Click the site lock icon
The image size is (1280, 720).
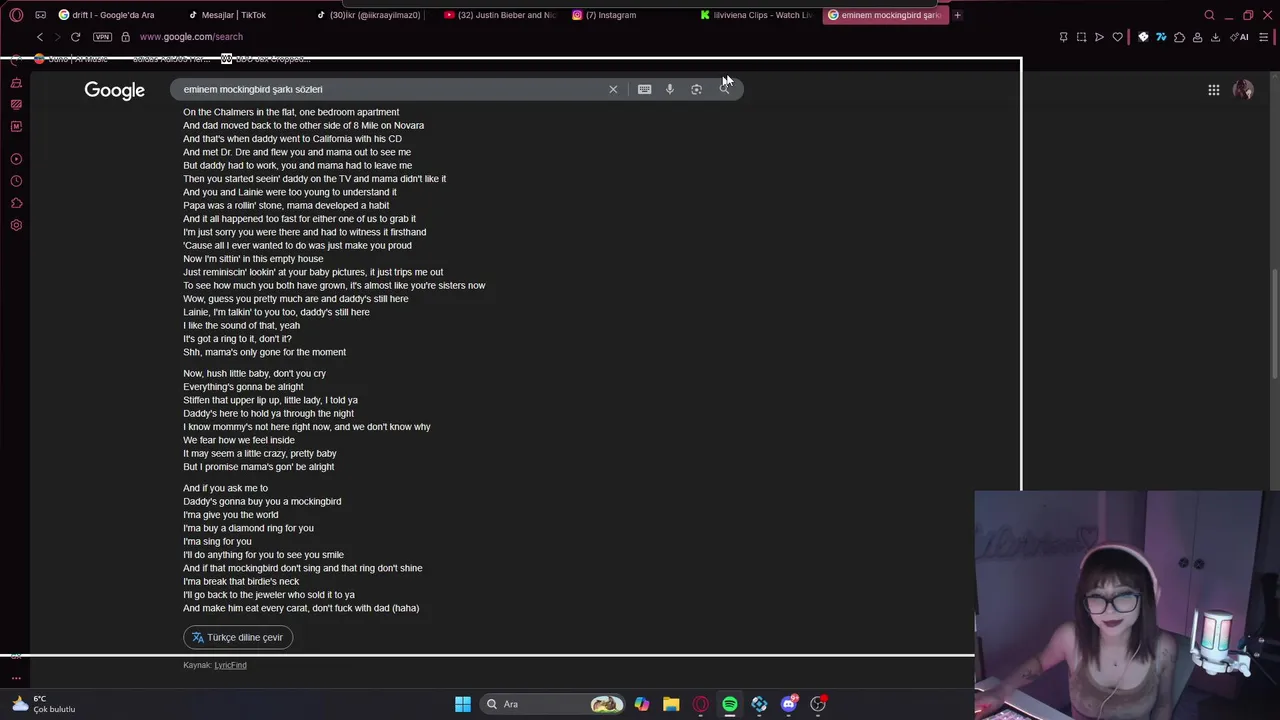pos(125,37)
